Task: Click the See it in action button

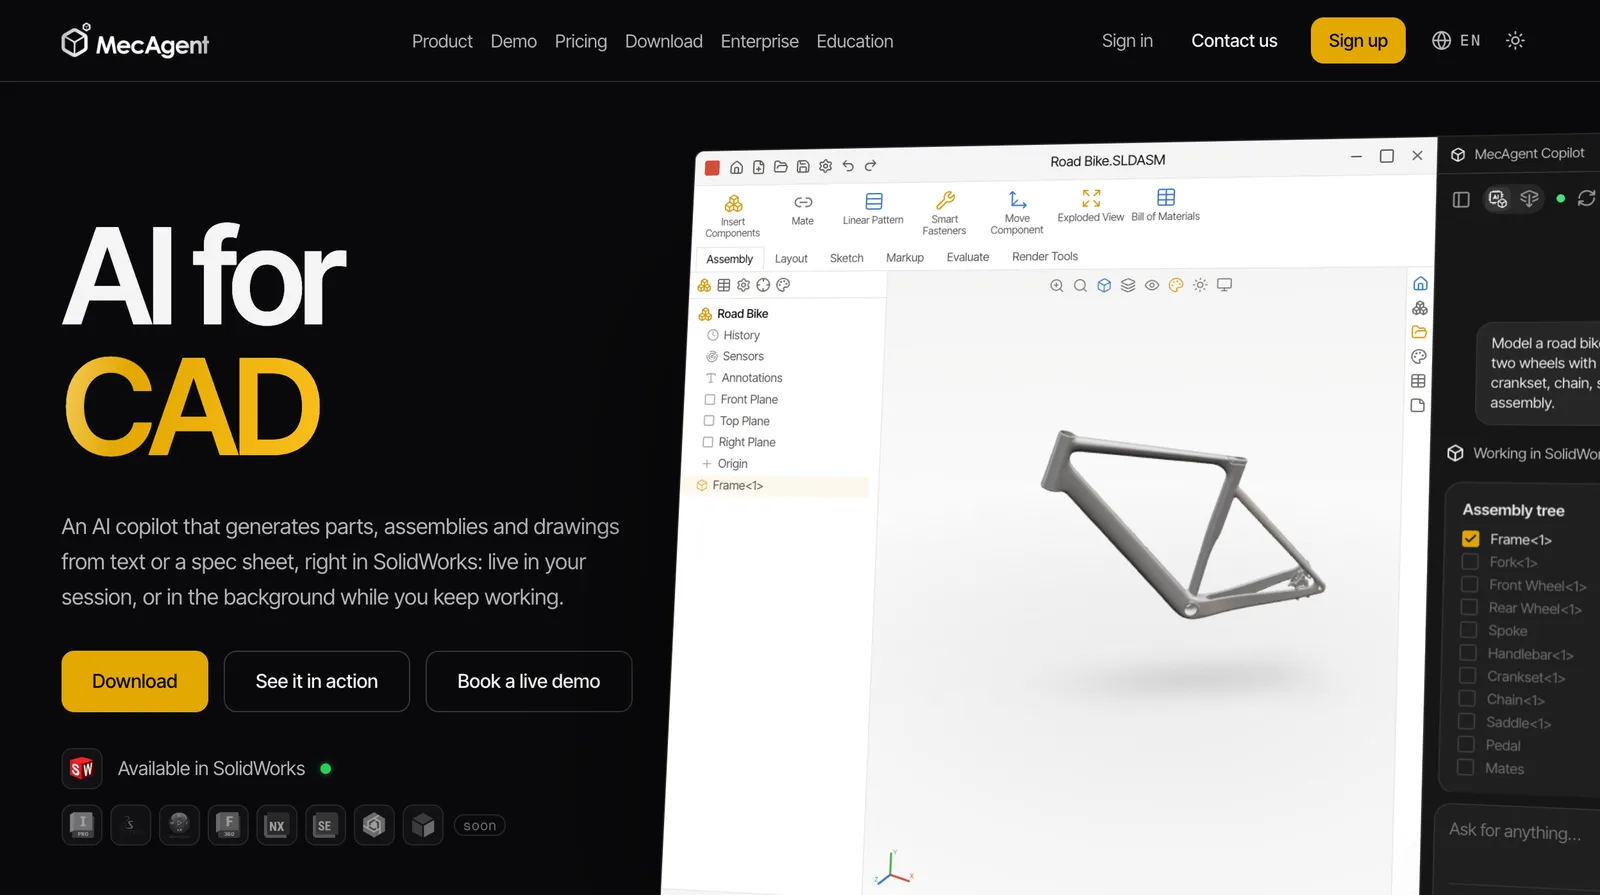Action: [317, 681]
